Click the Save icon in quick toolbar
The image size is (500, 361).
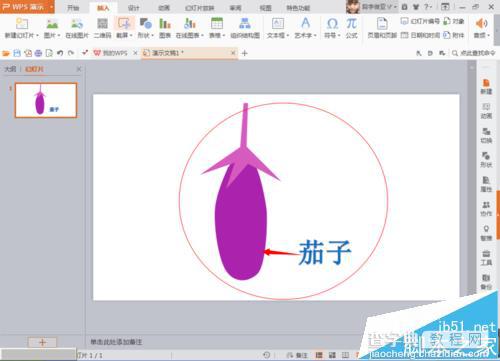(x=17, y=53)
